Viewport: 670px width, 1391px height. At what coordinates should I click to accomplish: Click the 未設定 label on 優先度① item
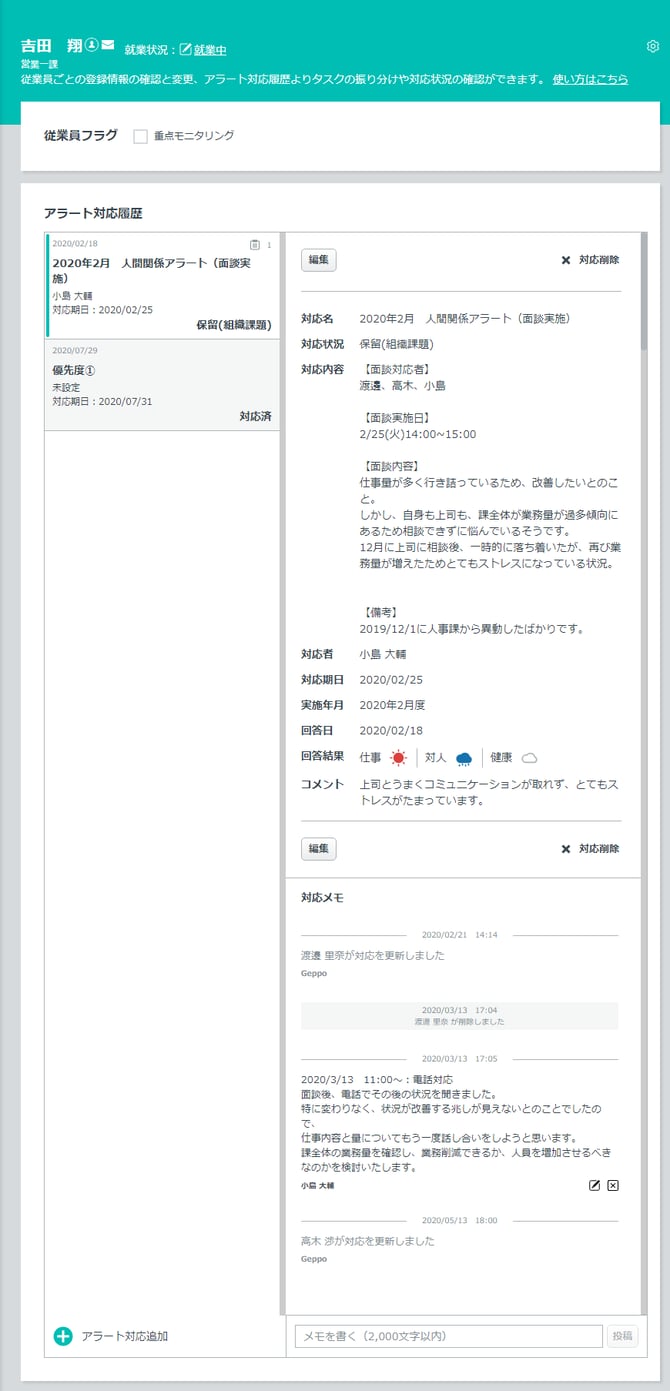(66, 387)
